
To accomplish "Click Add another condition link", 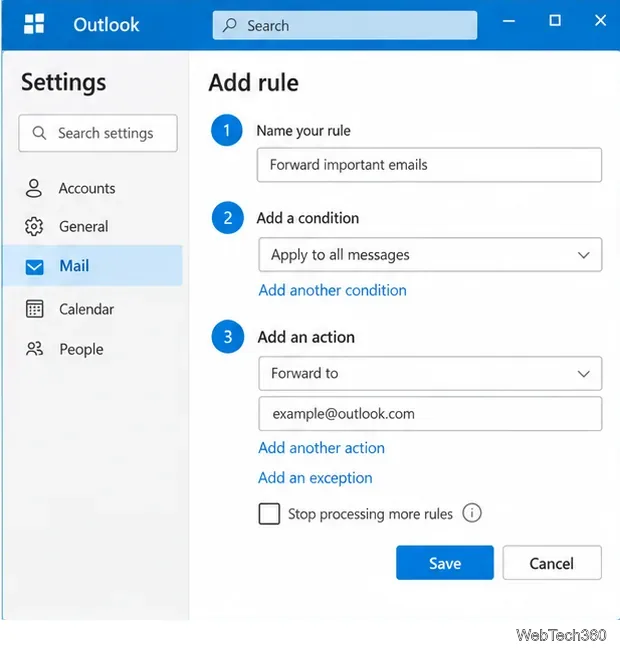I will coord(333,290).
